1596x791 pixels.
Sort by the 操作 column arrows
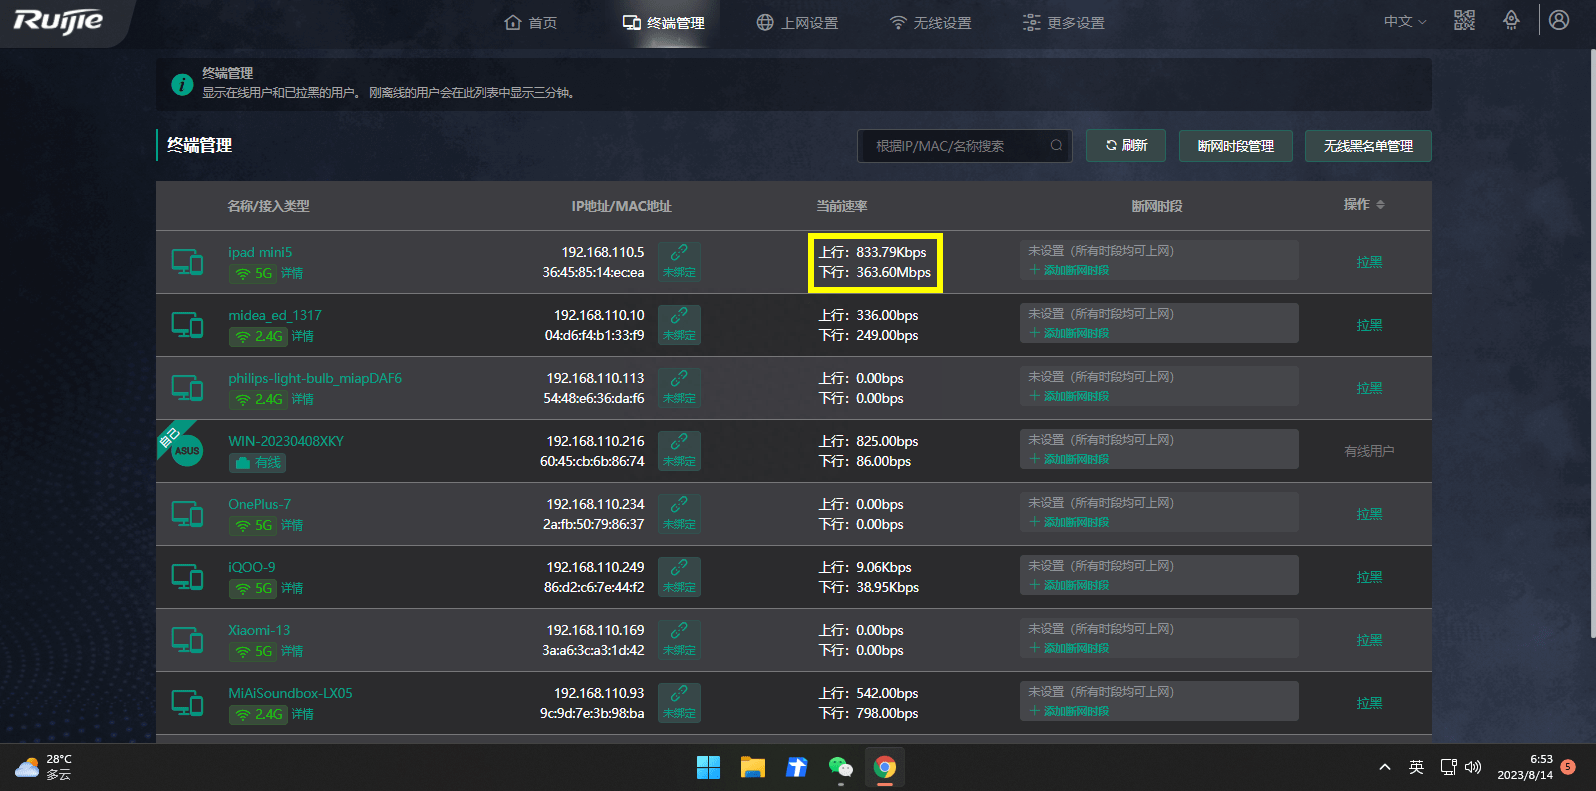click(x=1380, y=205)
